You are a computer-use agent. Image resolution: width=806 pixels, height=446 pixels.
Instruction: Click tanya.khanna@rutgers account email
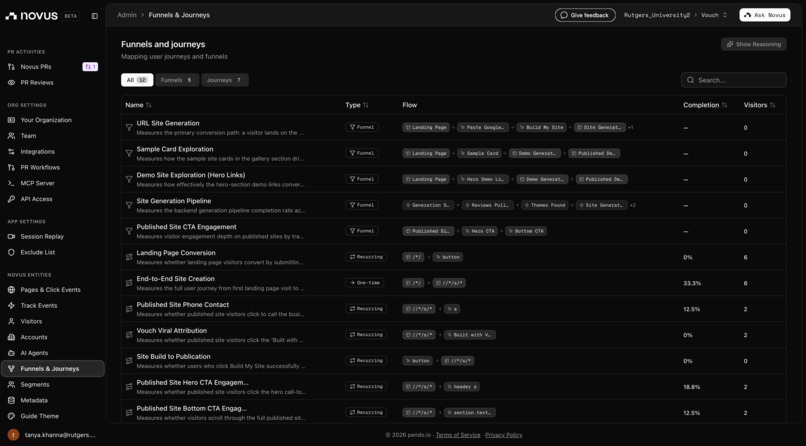[x=60, y=435]
